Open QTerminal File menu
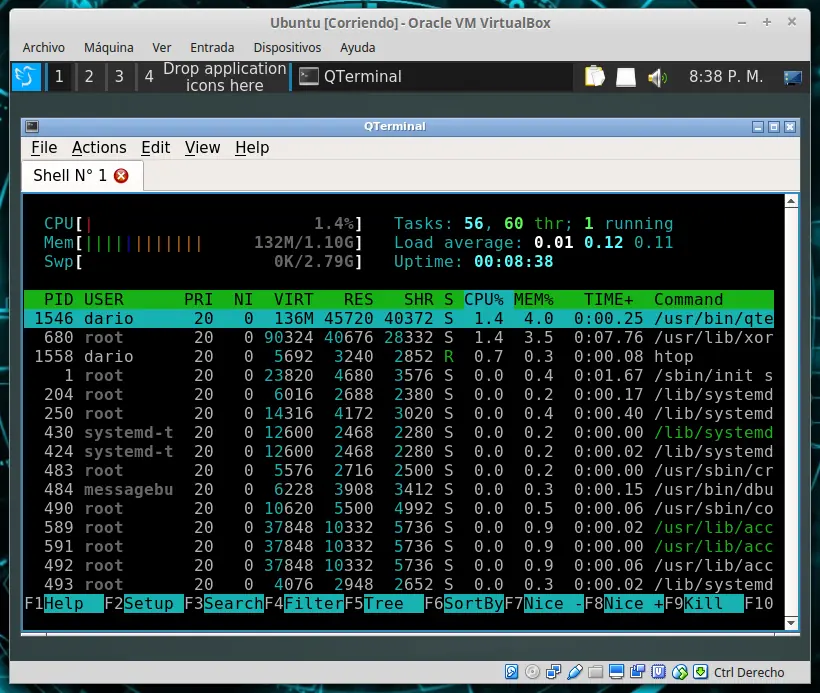Viewport: 820px width, 693px height. (x=44, y=148)
